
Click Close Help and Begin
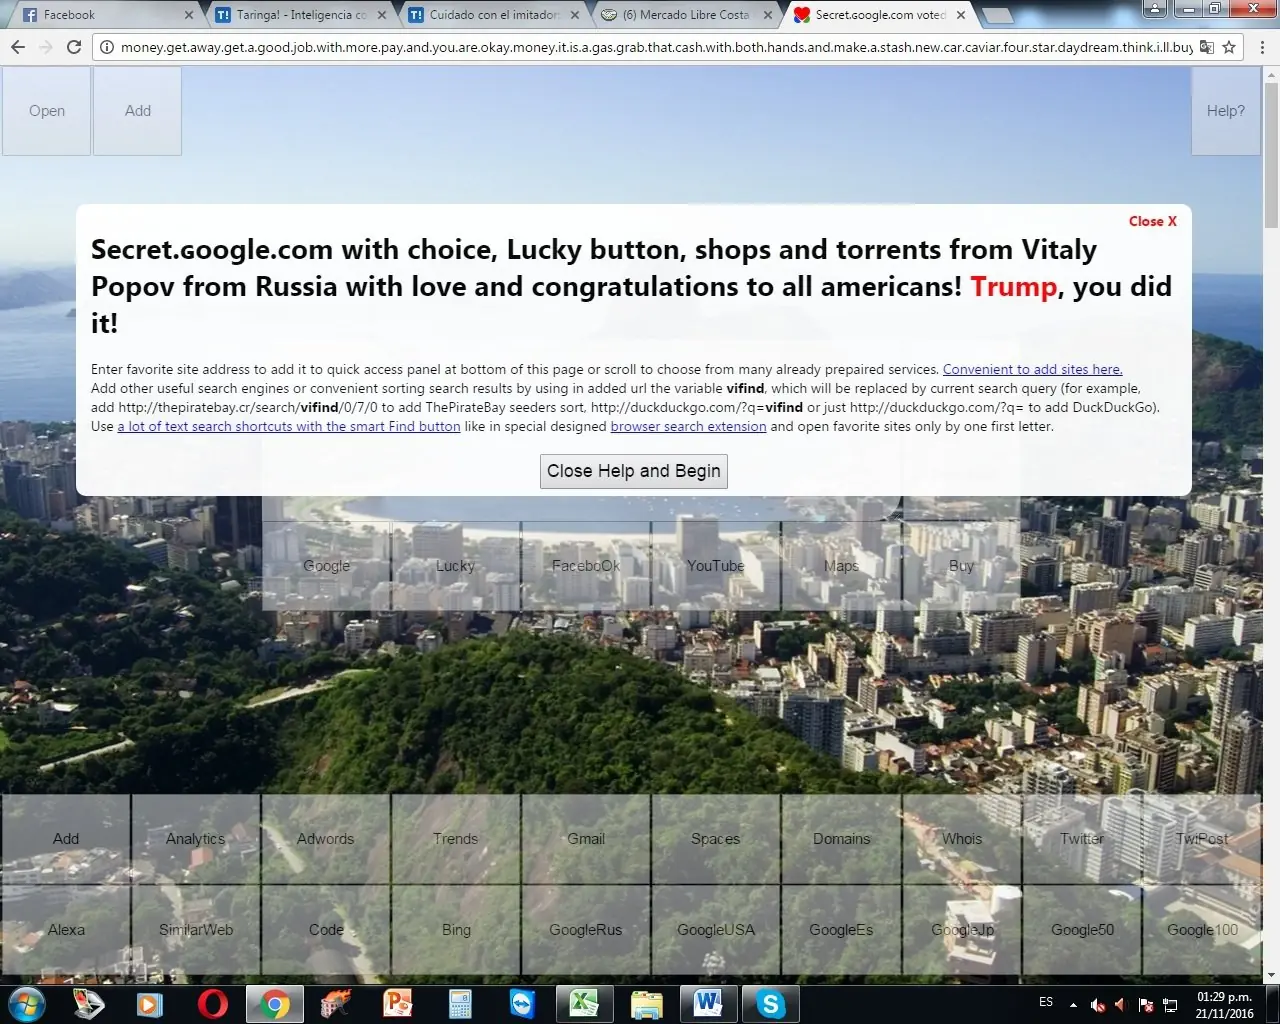point(634,471)
